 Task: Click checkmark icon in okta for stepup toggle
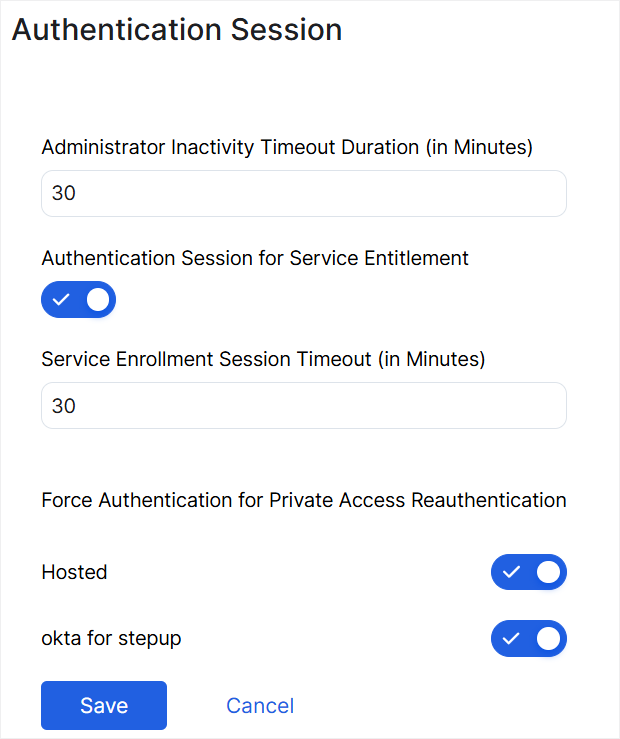coord(512,638)
